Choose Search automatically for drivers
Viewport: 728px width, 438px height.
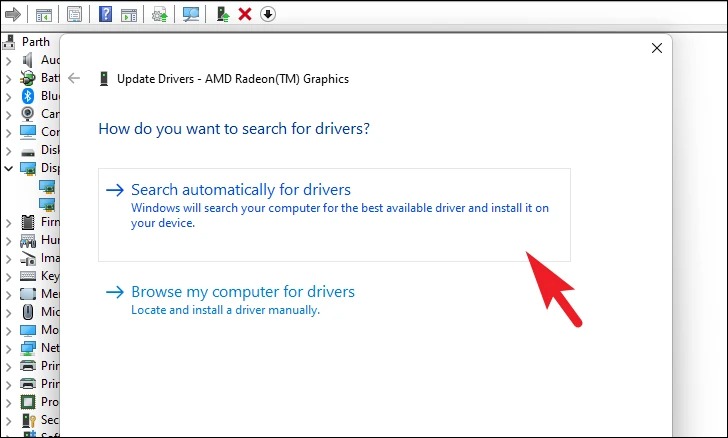pos(334,215)
